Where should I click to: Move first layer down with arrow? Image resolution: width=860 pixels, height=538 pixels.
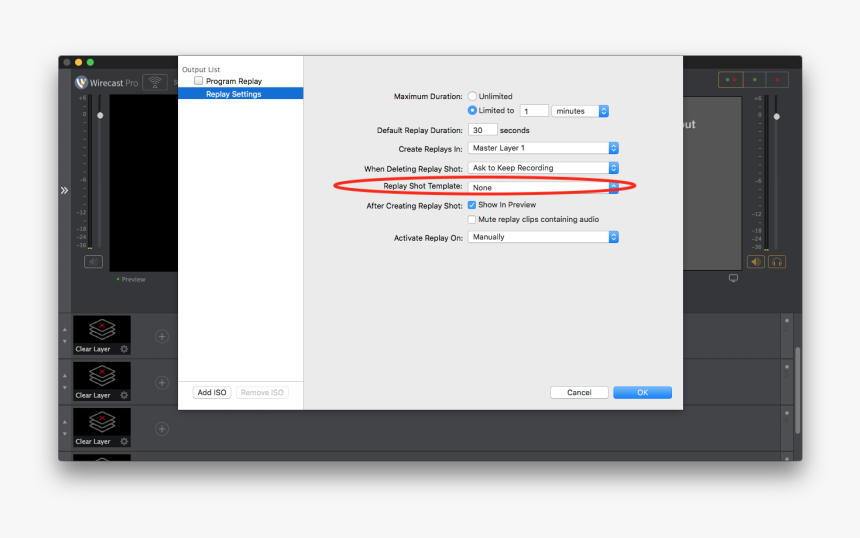pyautogui.click(x=65, y=341)
